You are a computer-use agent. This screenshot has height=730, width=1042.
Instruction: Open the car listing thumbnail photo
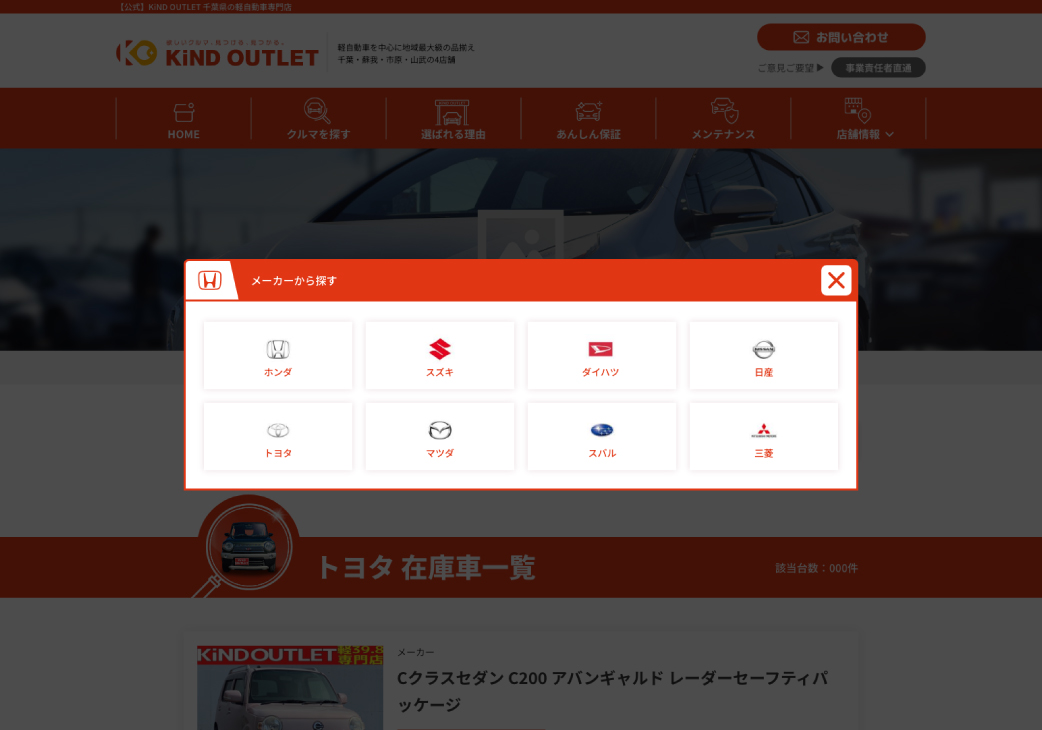(x=290, y=687)
